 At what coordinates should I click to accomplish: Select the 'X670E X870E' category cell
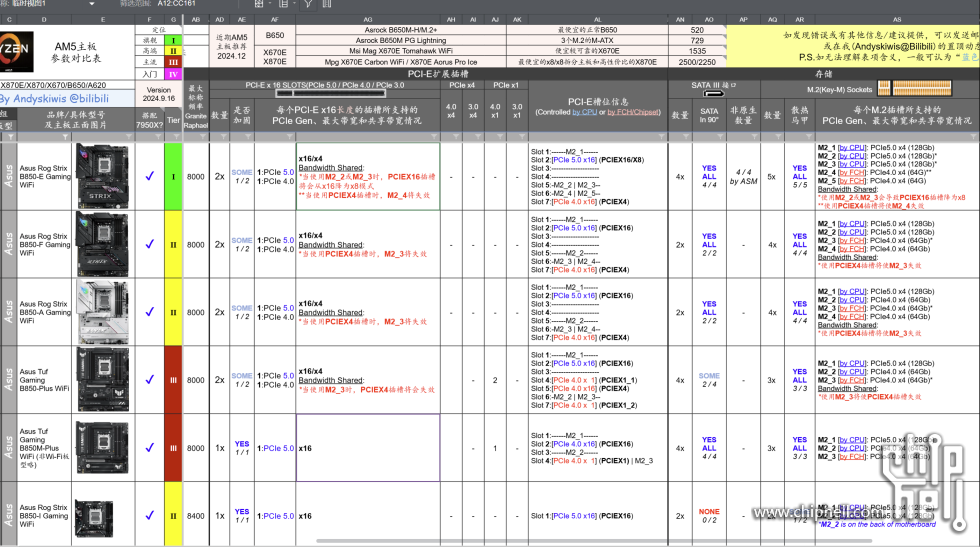click(274, 57)
